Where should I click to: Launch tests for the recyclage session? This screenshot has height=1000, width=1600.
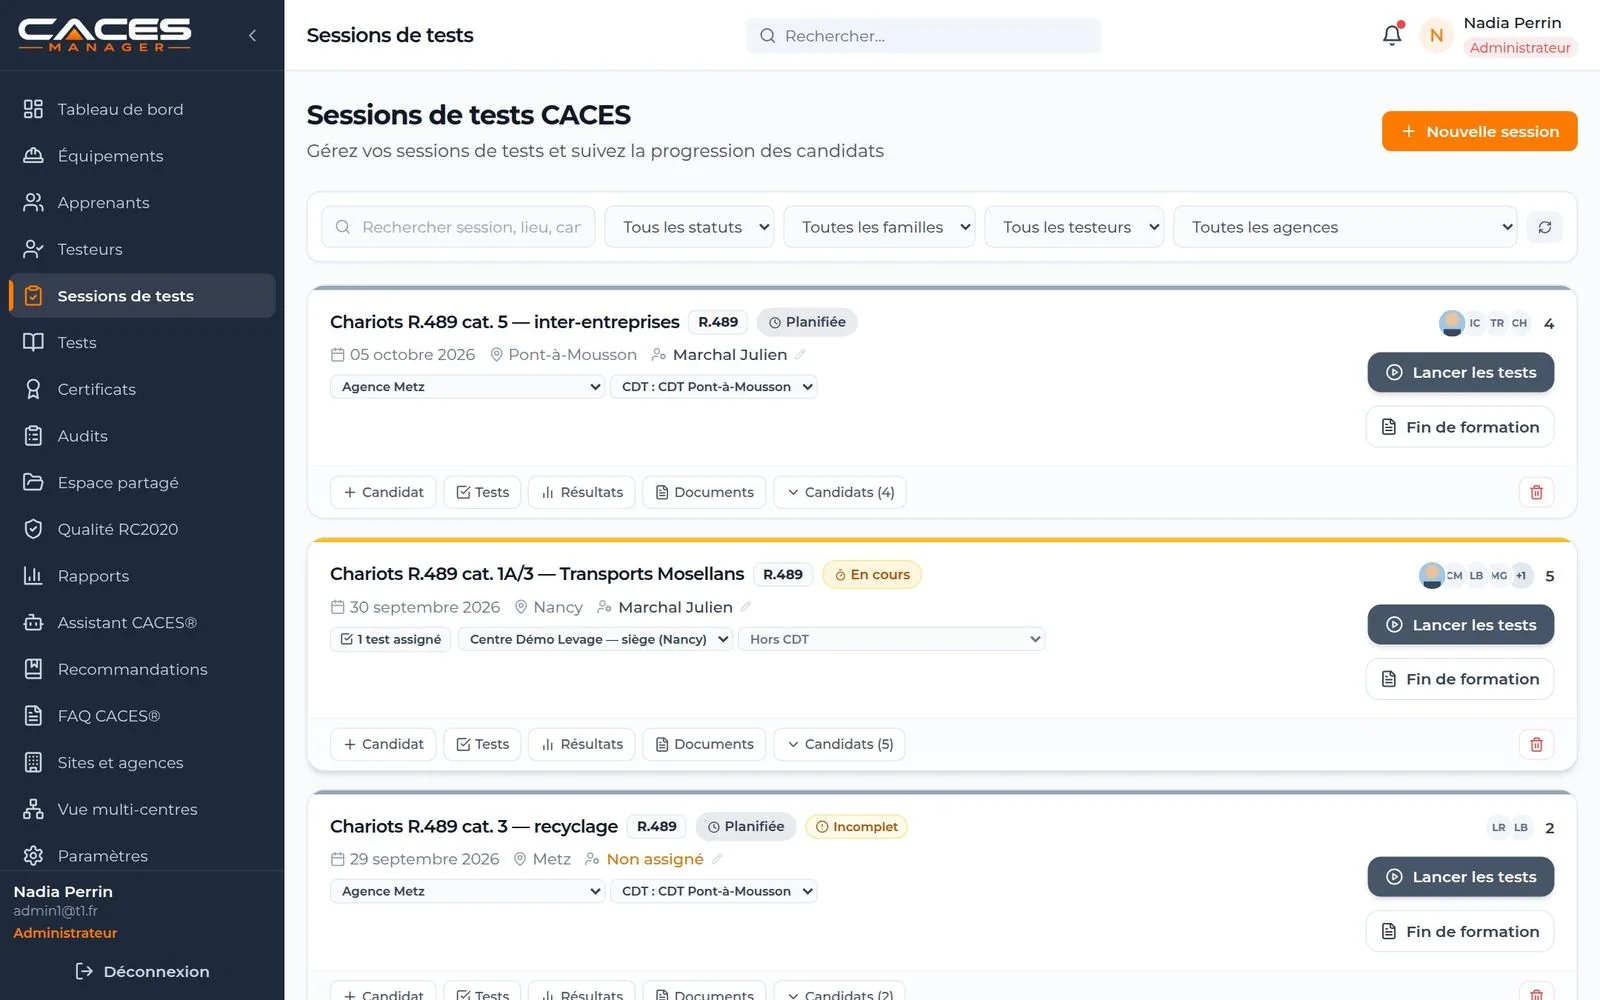pyautogui.click(x=1460, y=877)
